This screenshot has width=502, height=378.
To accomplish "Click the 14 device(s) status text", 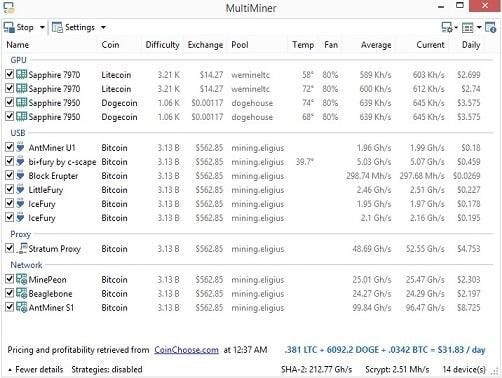I will coord(464,369).
